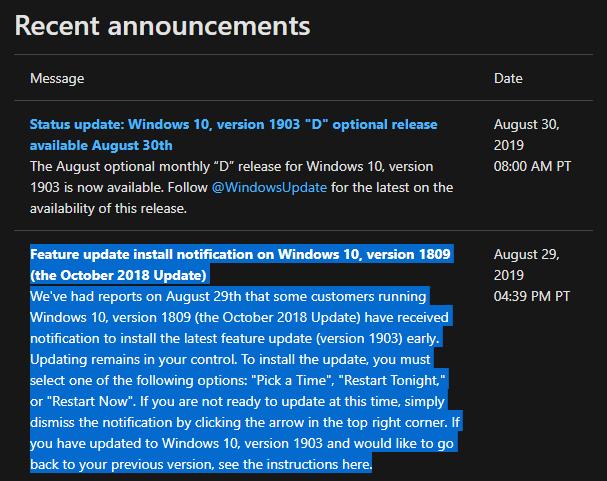Click the "here" link after "see the instructions"
Screen dimensions: 607x481
tap(355, 465)
